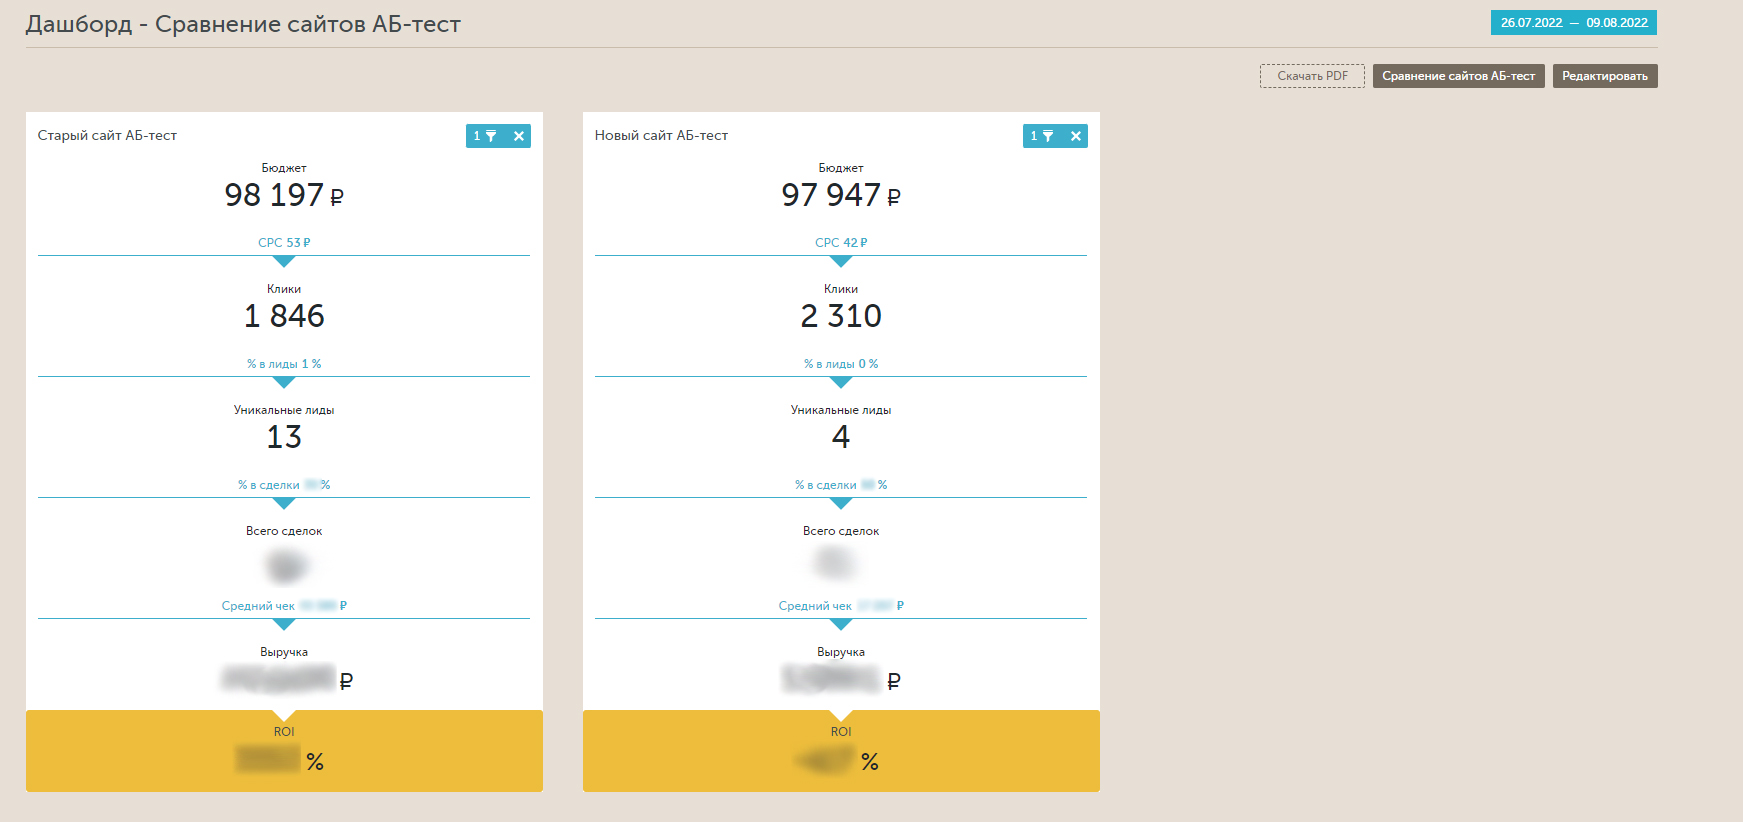This screenshot has height=822, width=1743.
Task: Click ROI block in Новый сайт card
Action: [841, 751]
